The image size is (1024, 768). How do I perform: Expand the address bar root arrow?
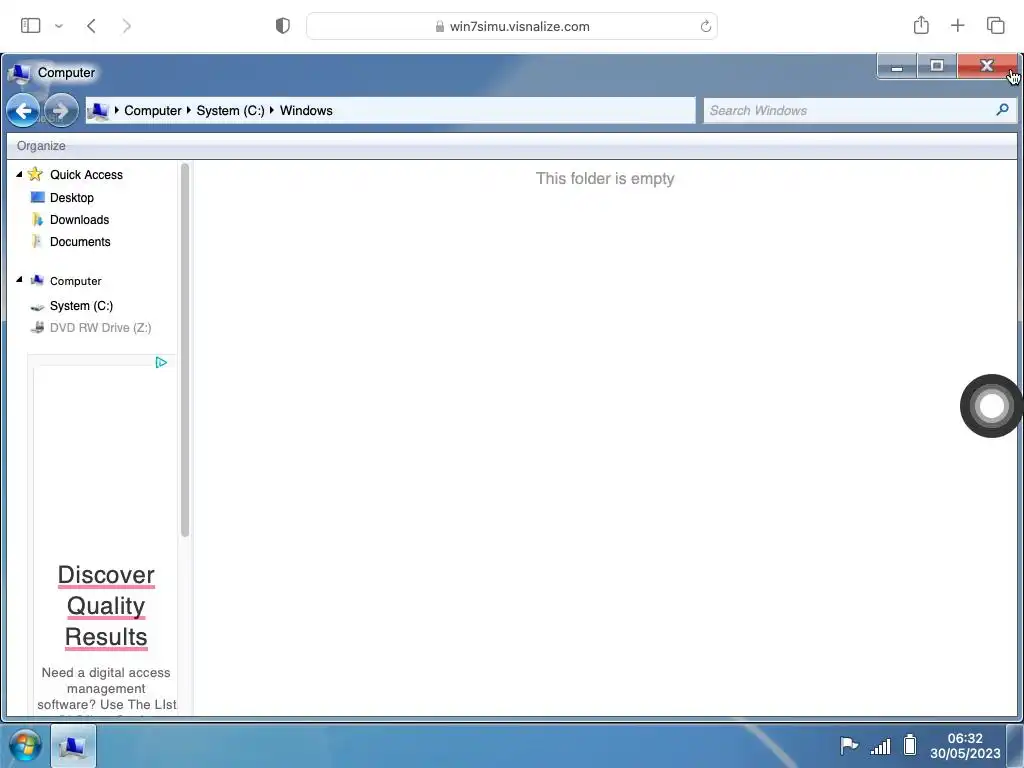click(116, 110)
